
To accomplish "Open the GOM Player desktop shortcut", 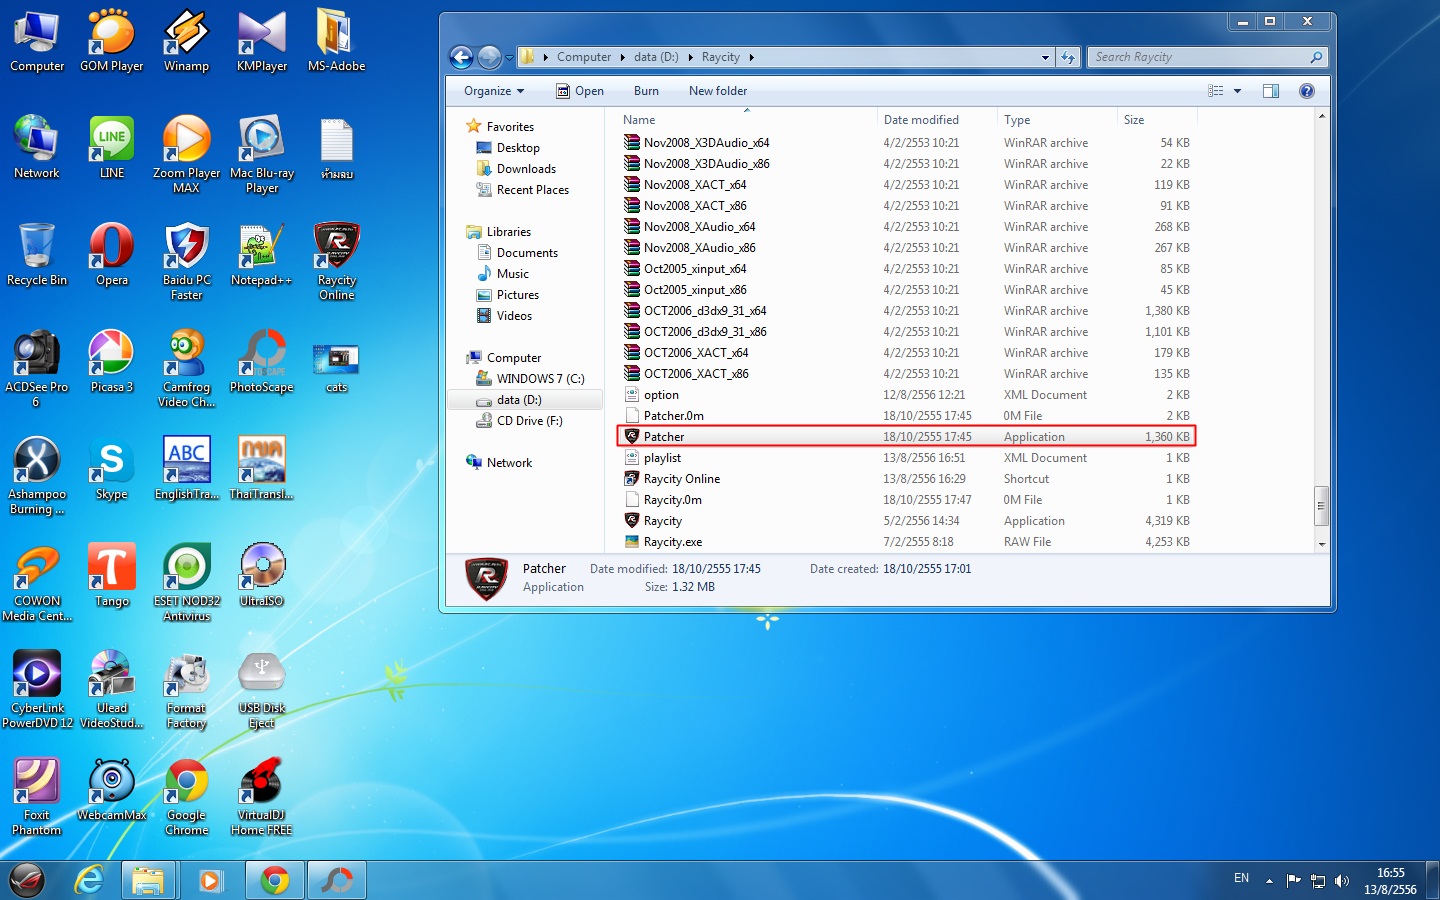I will pos(111,41).
